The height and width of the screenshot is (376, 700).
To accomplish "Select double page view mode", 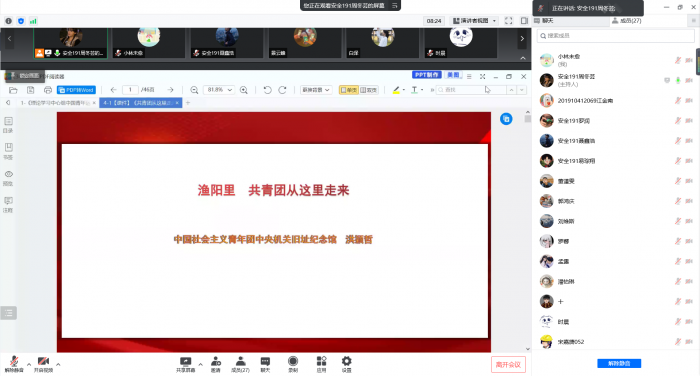I will [368, 90].
